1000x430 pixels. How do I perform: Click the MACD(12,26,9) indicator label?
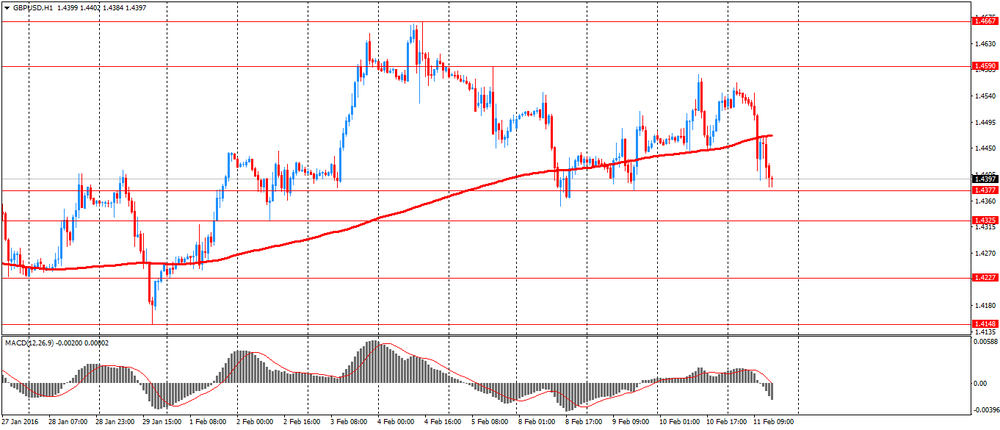click(x=27, y=343)
